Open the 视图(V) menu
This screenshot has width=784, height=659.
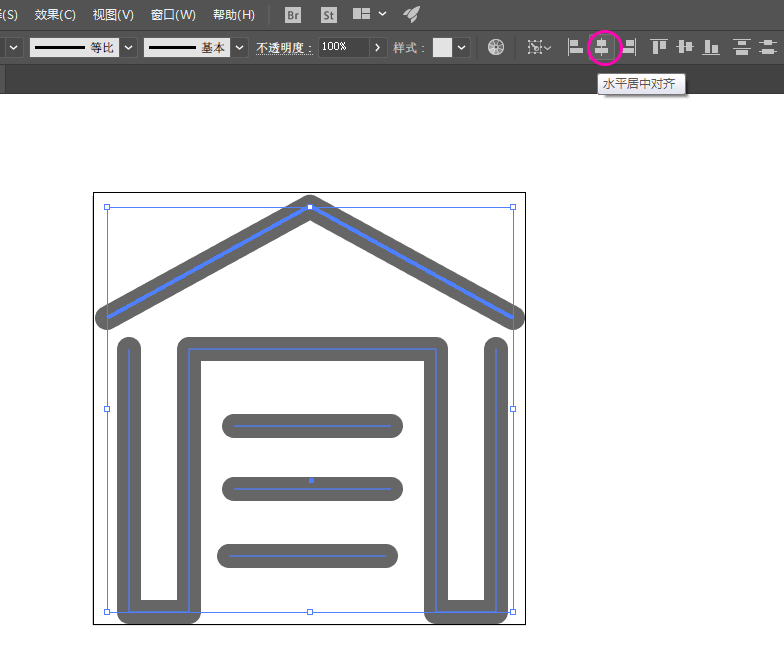pos(112,15)
